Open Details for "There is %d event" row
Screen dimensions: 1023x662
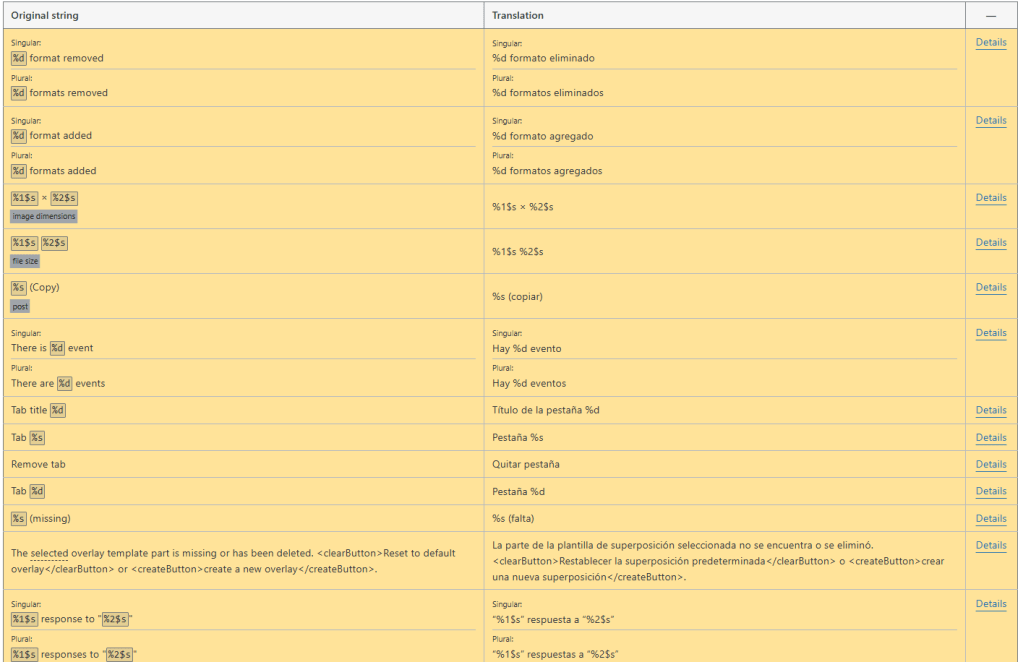[990, 333]
